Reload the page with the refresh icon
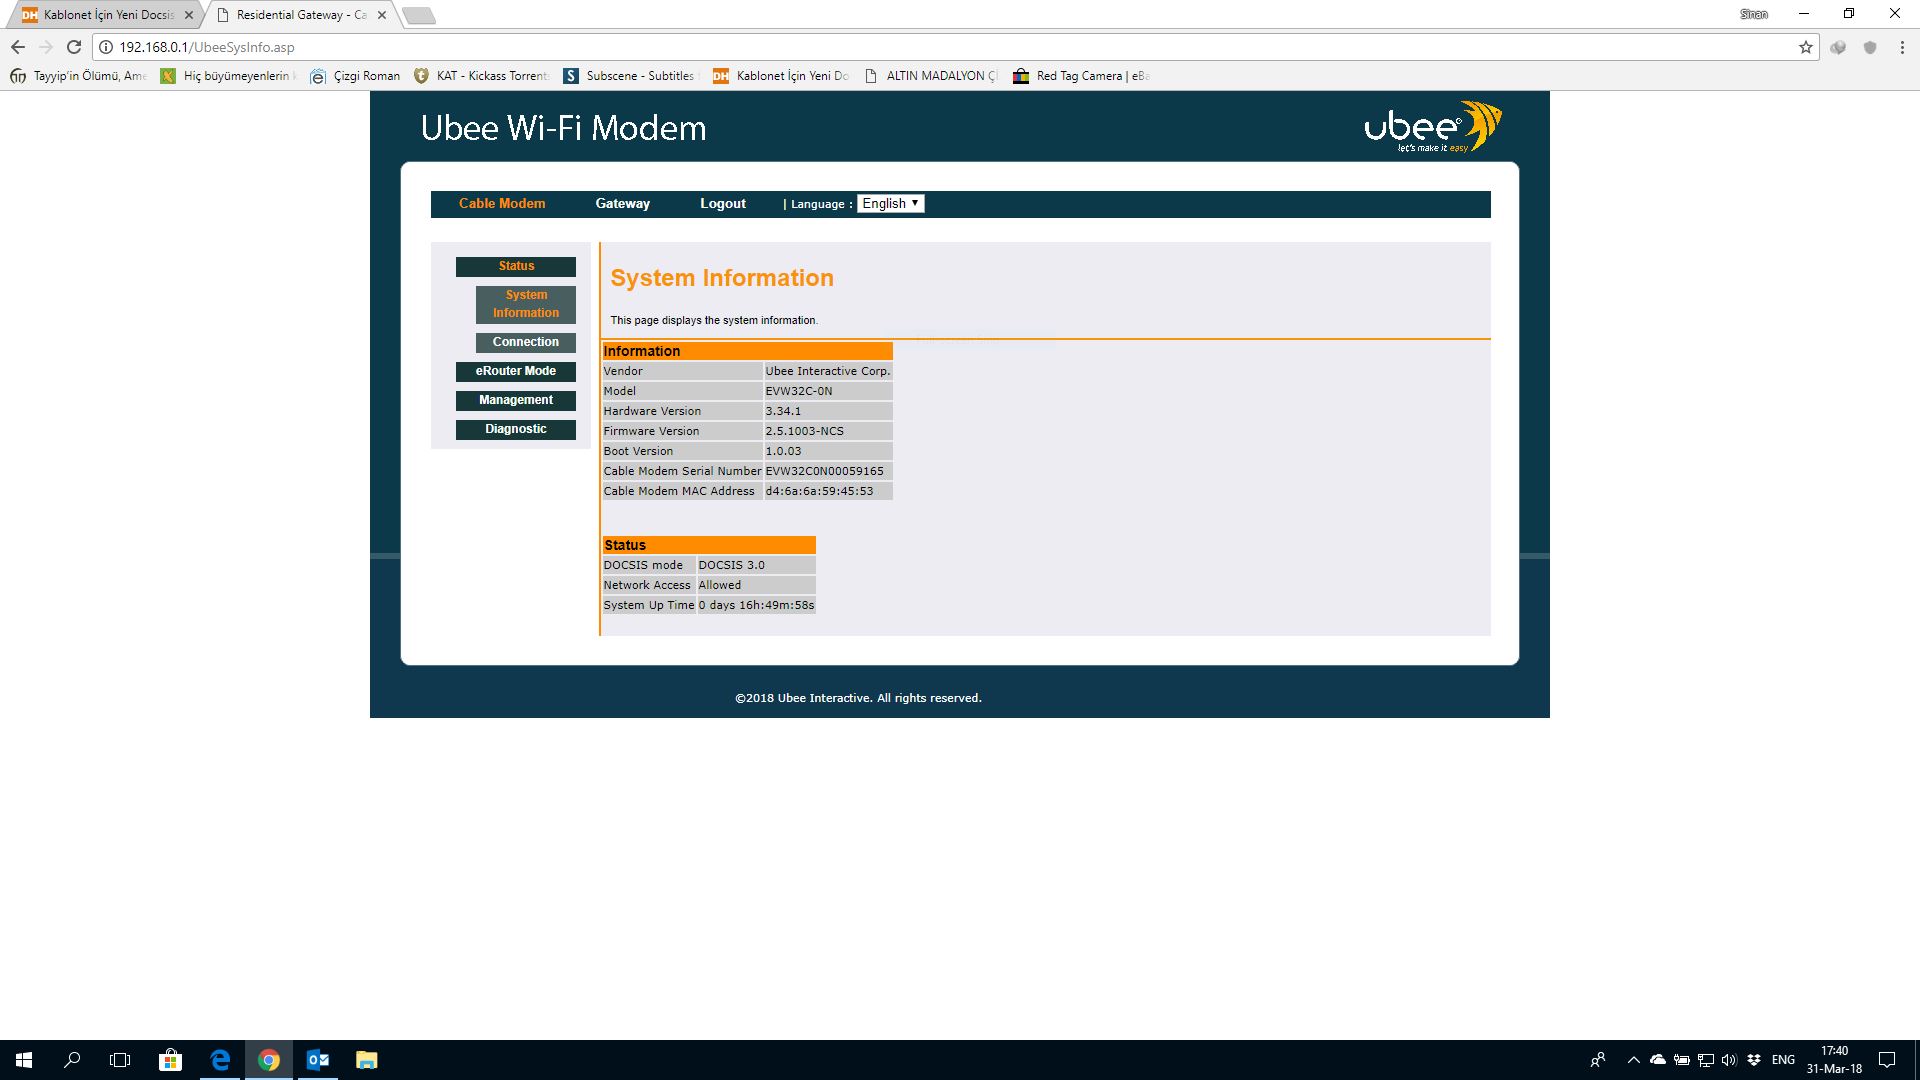Screen dimensions: 1920x1080 74,47
